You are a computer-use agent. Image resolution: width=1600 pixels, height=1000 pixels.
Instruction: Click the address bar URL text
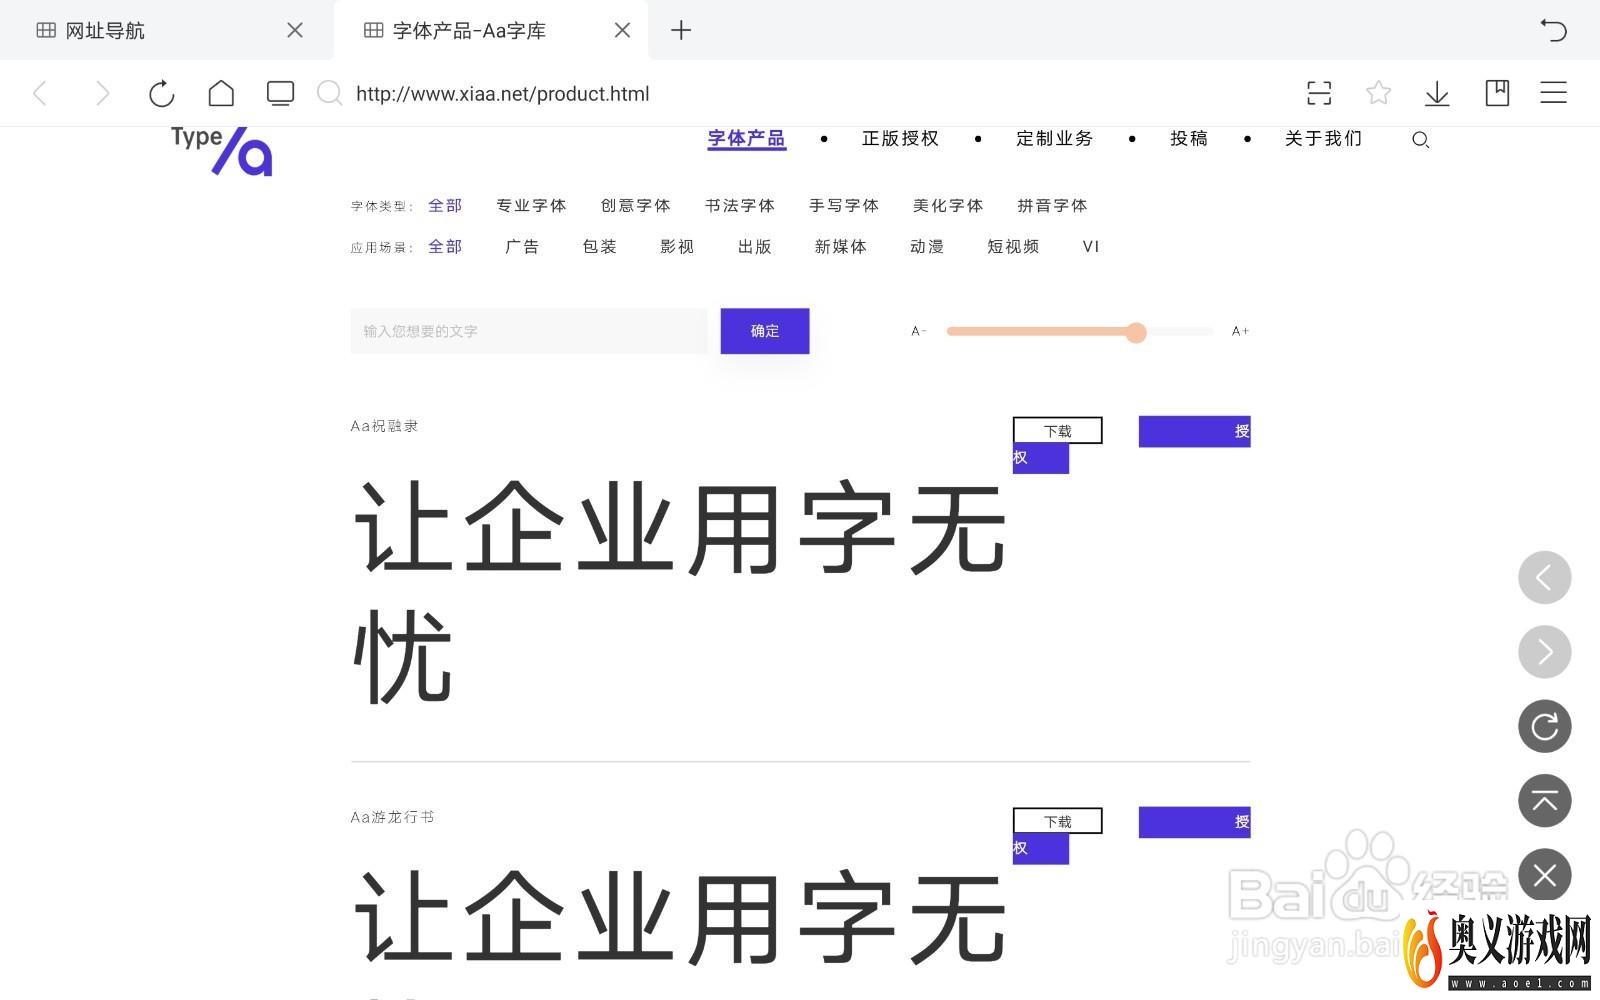tap(502, 94)
